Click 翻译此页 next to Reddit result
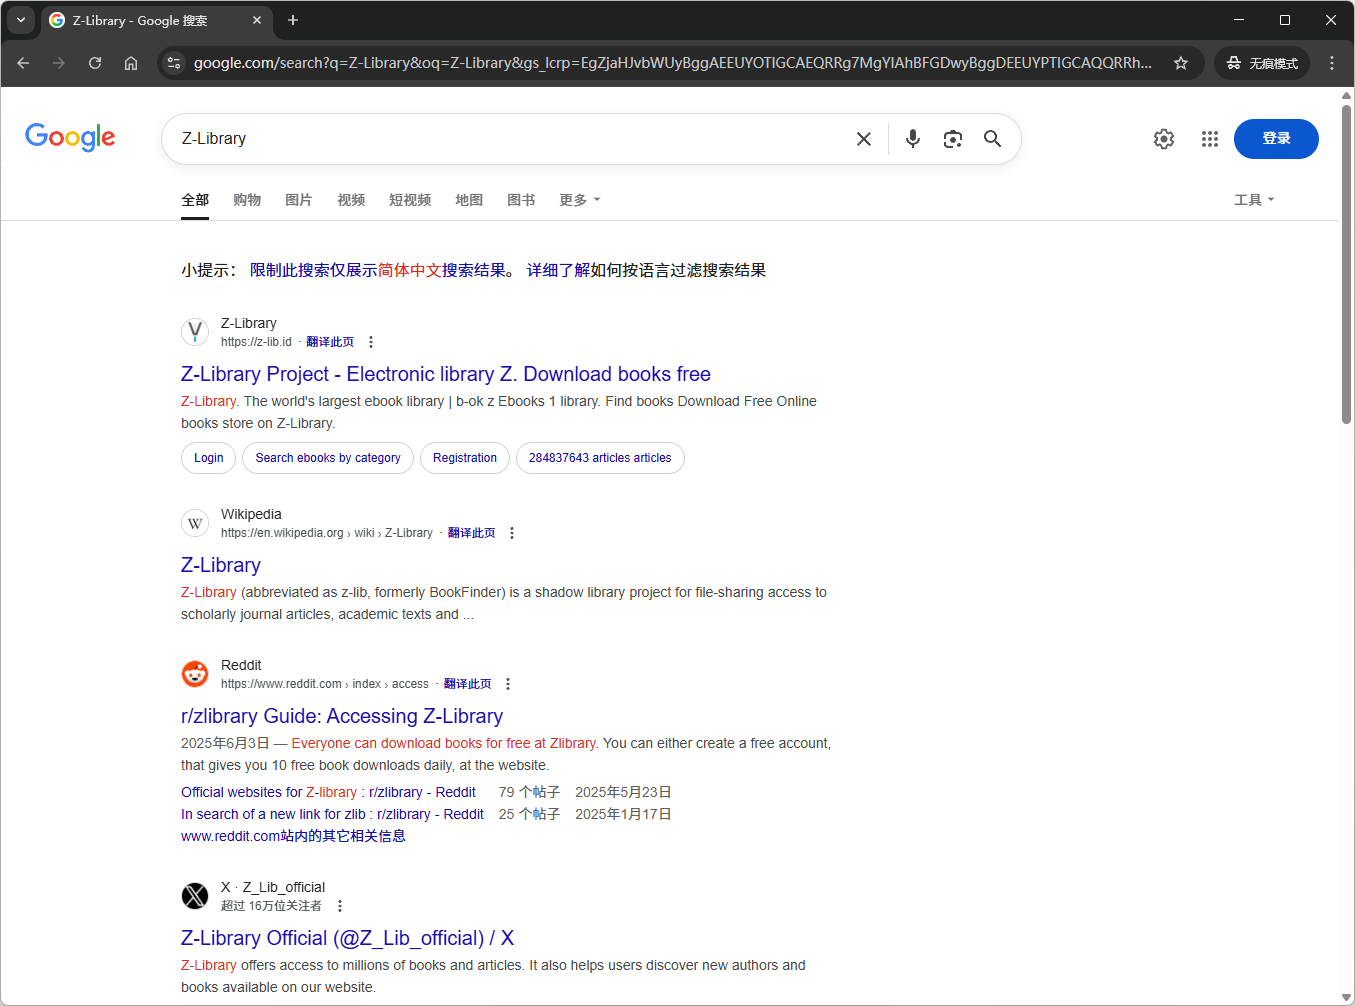 [468, 684]
